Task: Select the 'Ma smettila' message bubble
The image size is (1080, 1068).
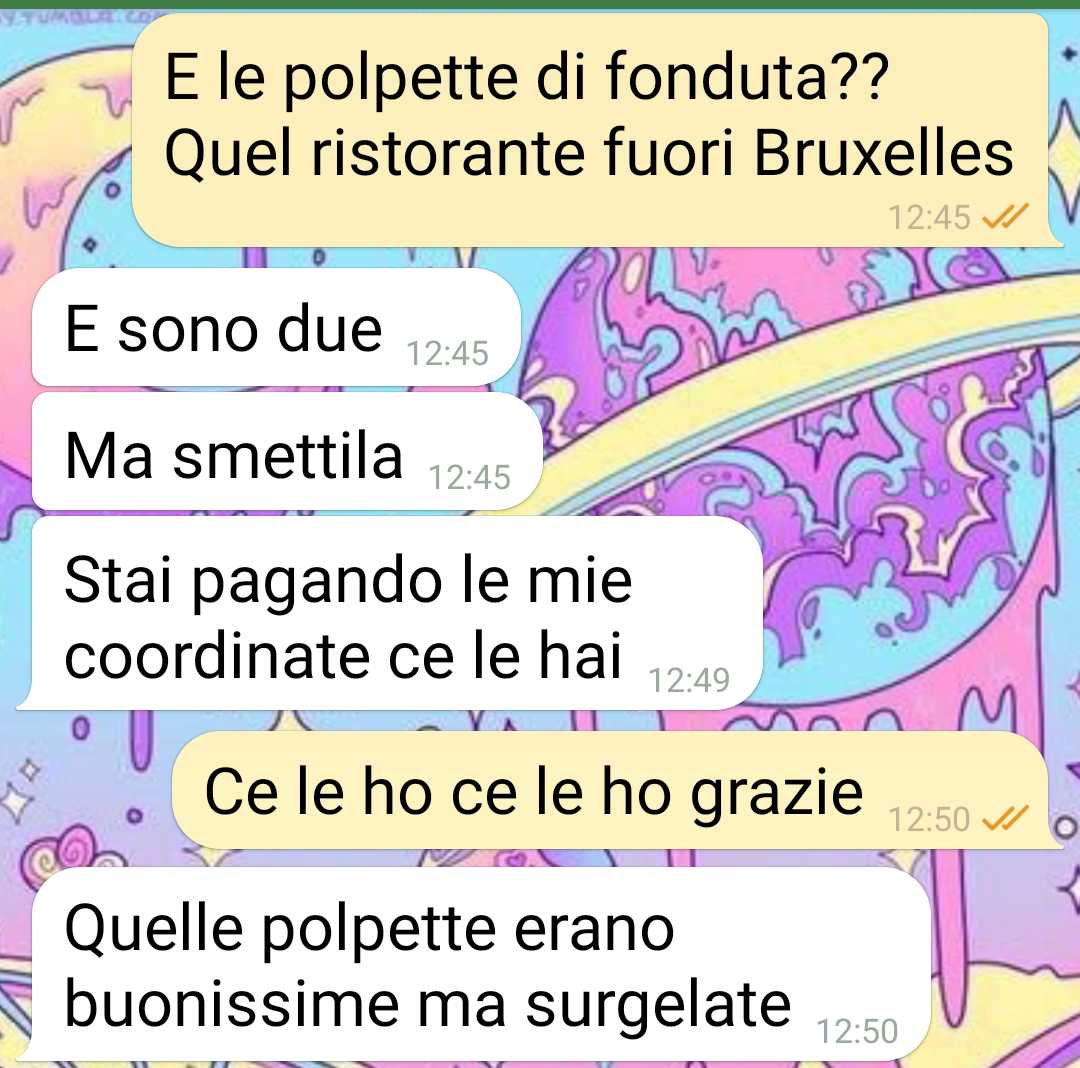Action: (287, 452)
